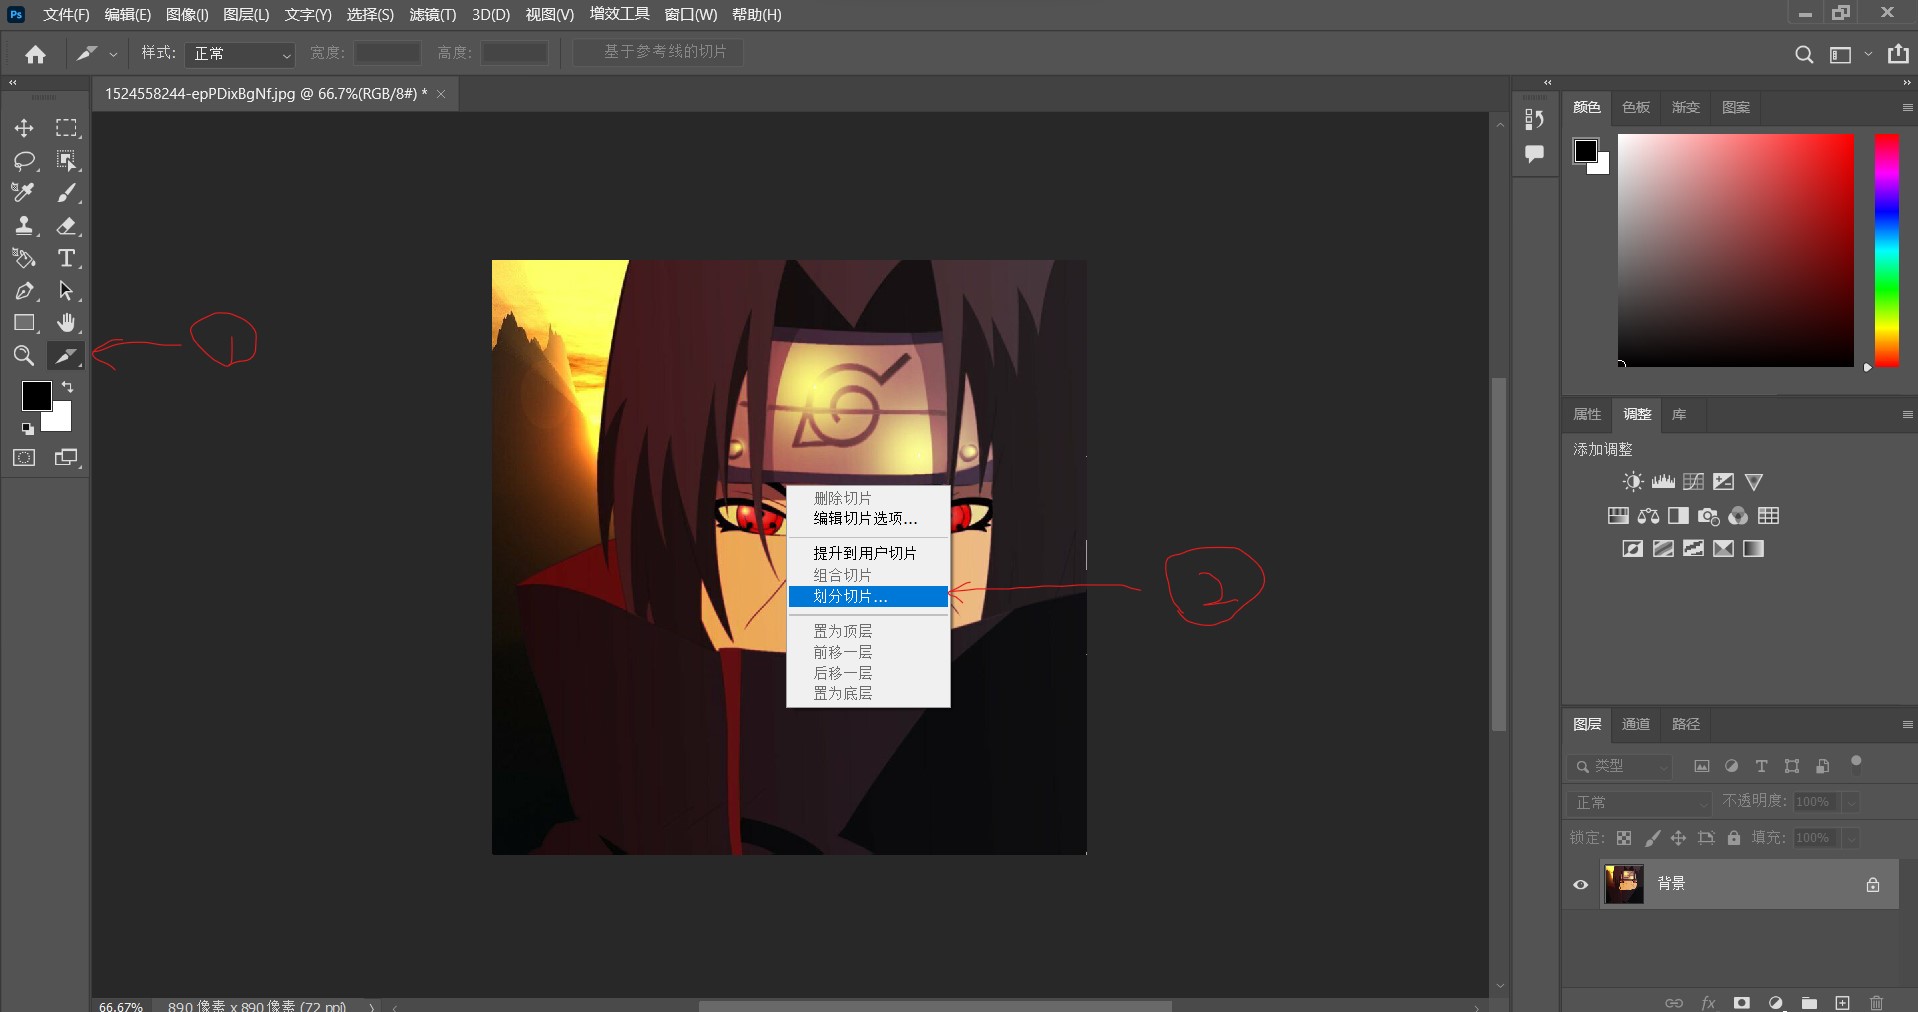
Task: Select the Paint Bucket tool
Action: (x=24, y=258)
